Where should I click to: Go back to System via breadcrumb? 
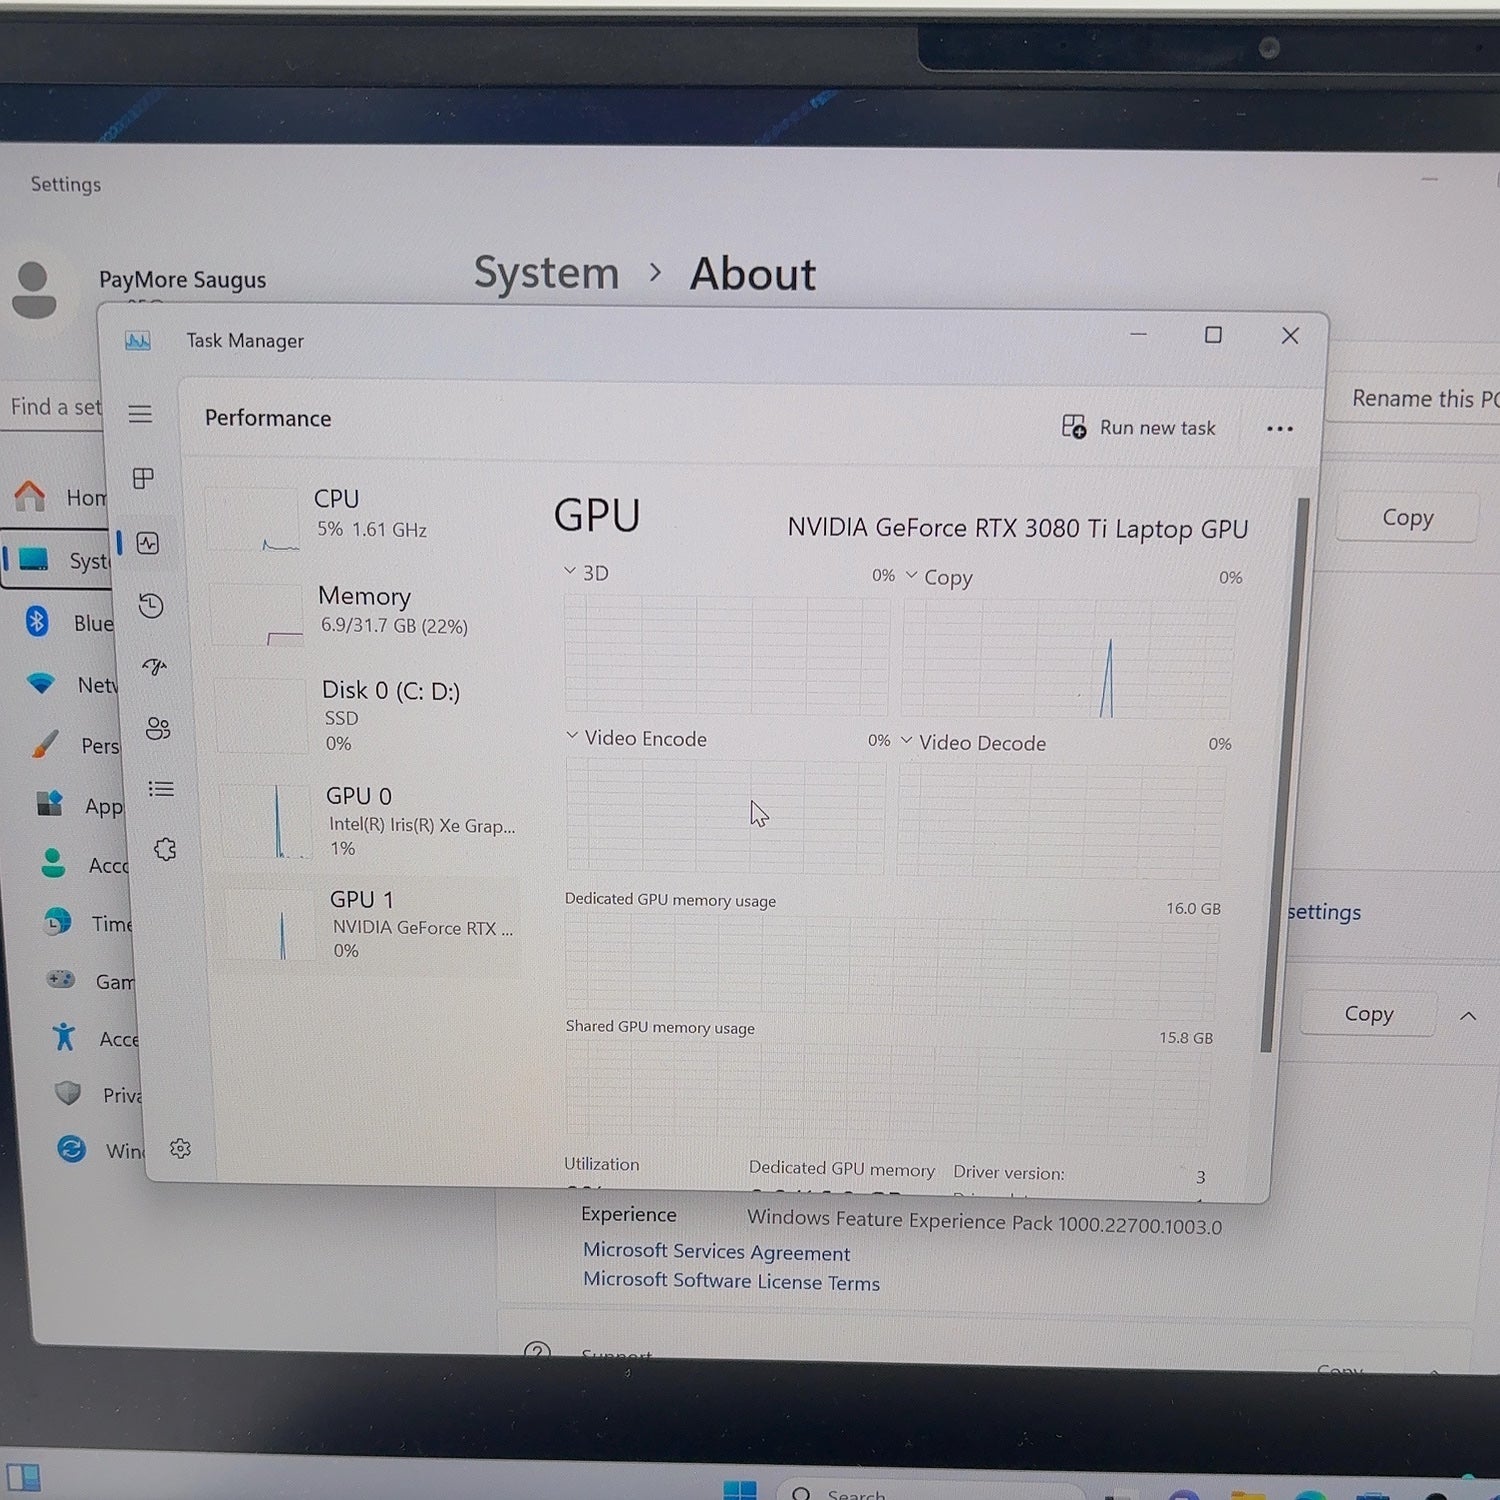546,272
